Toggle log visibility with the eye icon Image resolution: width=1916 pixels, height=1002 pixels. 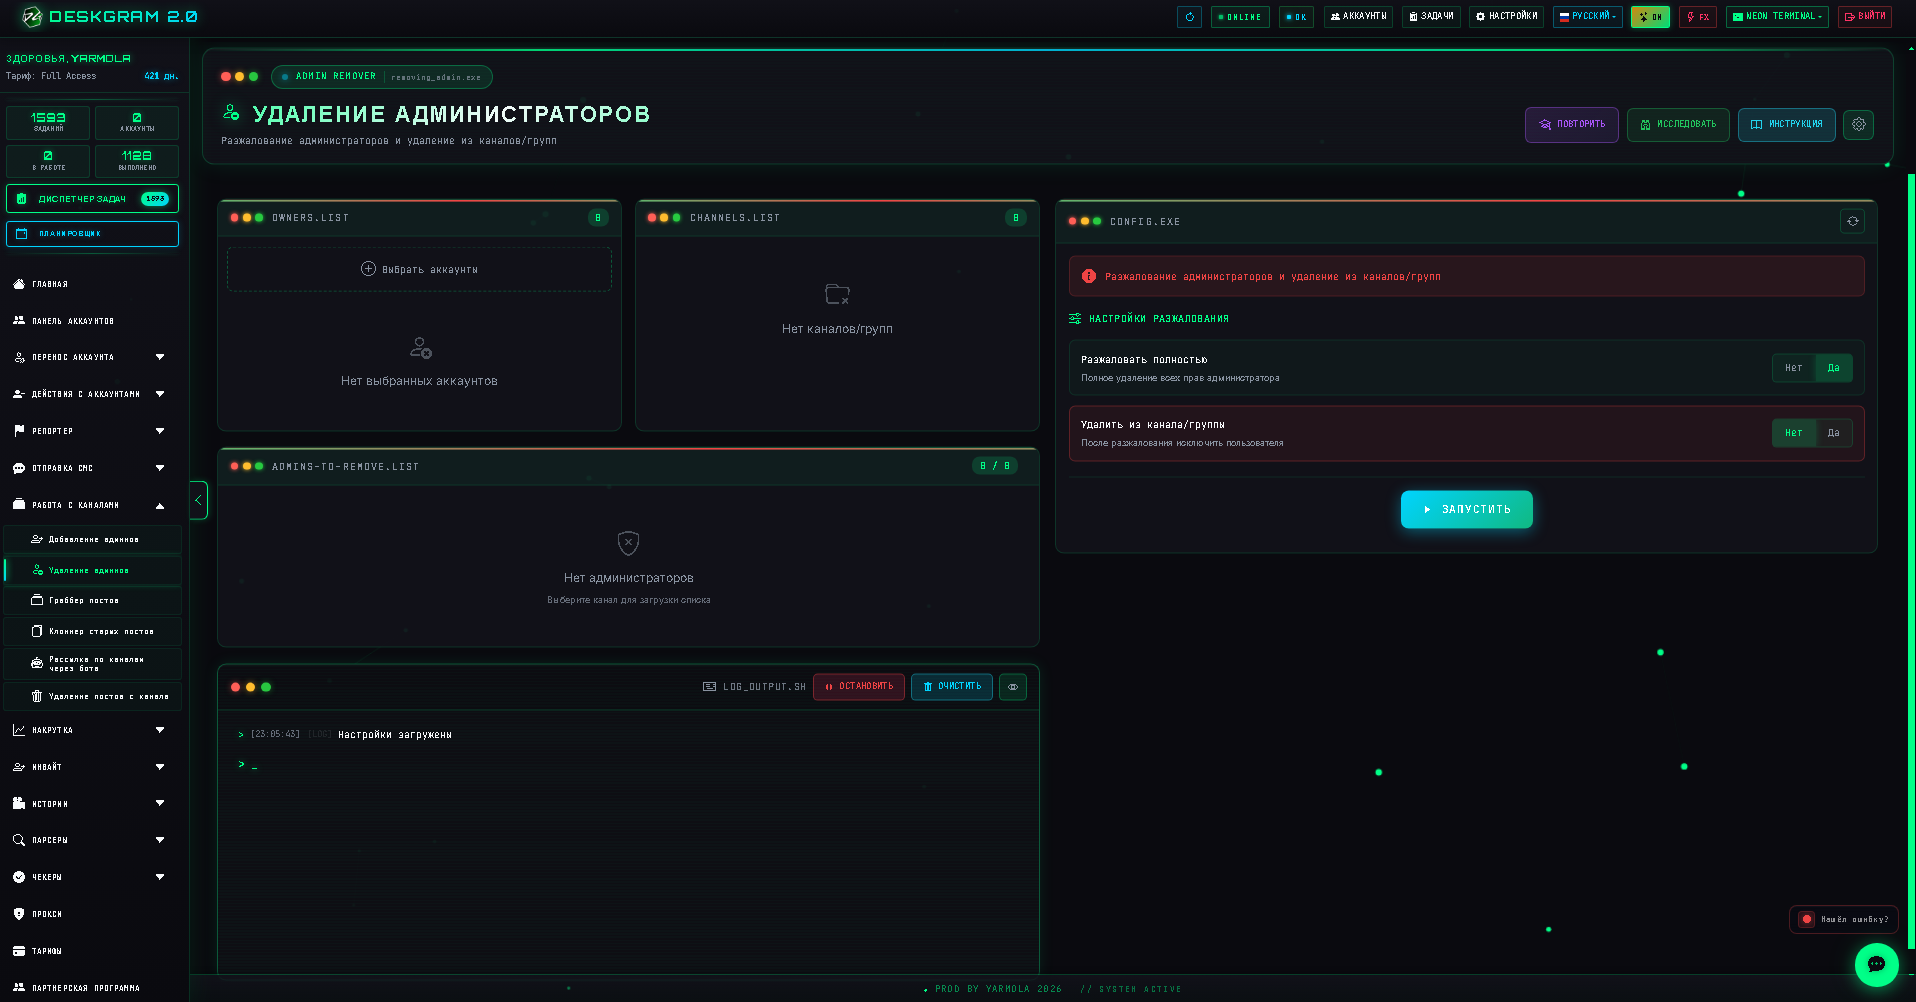[x=1013, y=687]
